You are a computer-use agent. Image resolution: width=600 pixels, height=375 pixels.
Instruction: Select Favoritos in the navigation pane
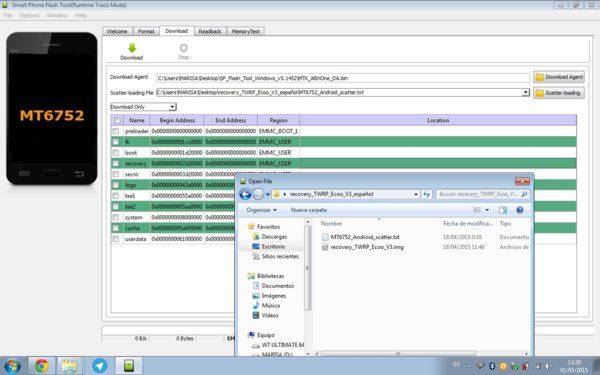[264, 227]
